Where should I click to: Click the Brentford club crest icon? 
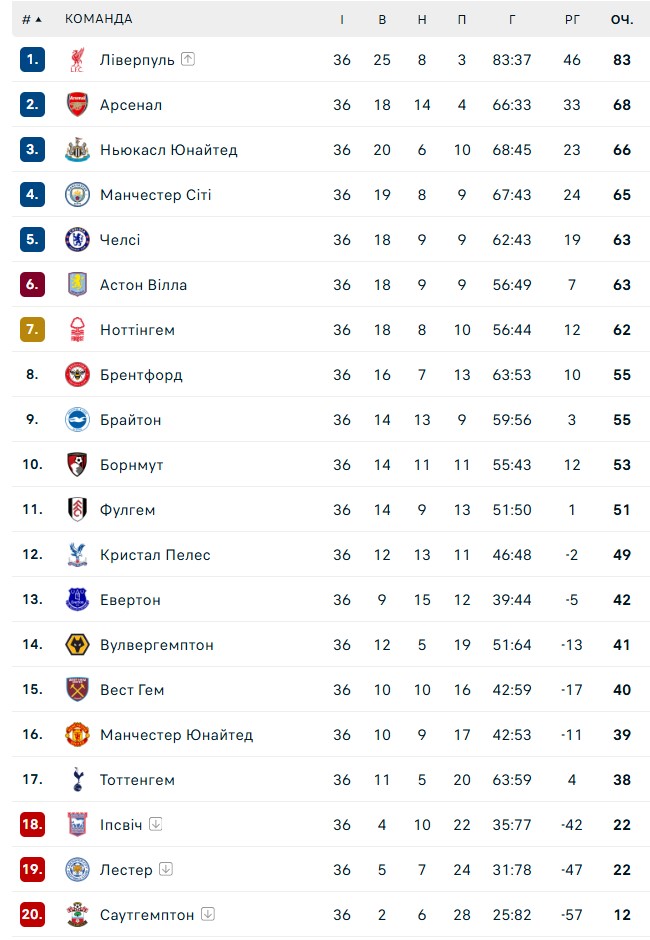[x=77, y=375]
